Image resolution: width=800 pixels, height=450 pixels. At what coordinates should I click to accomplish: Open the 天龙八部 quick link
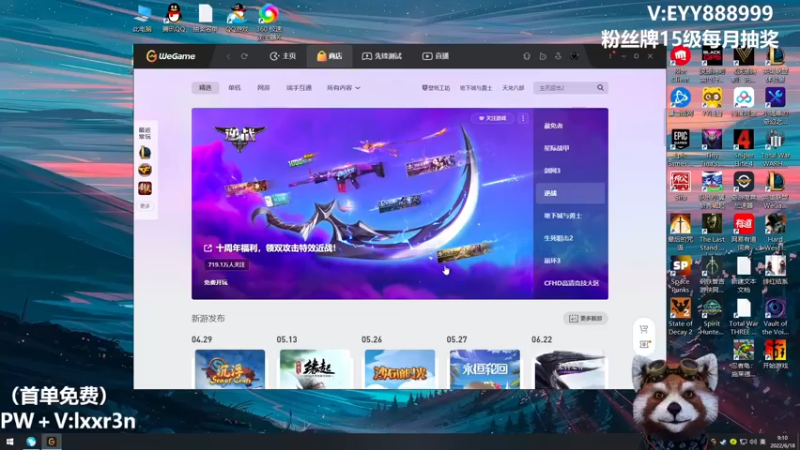[513, 88]
